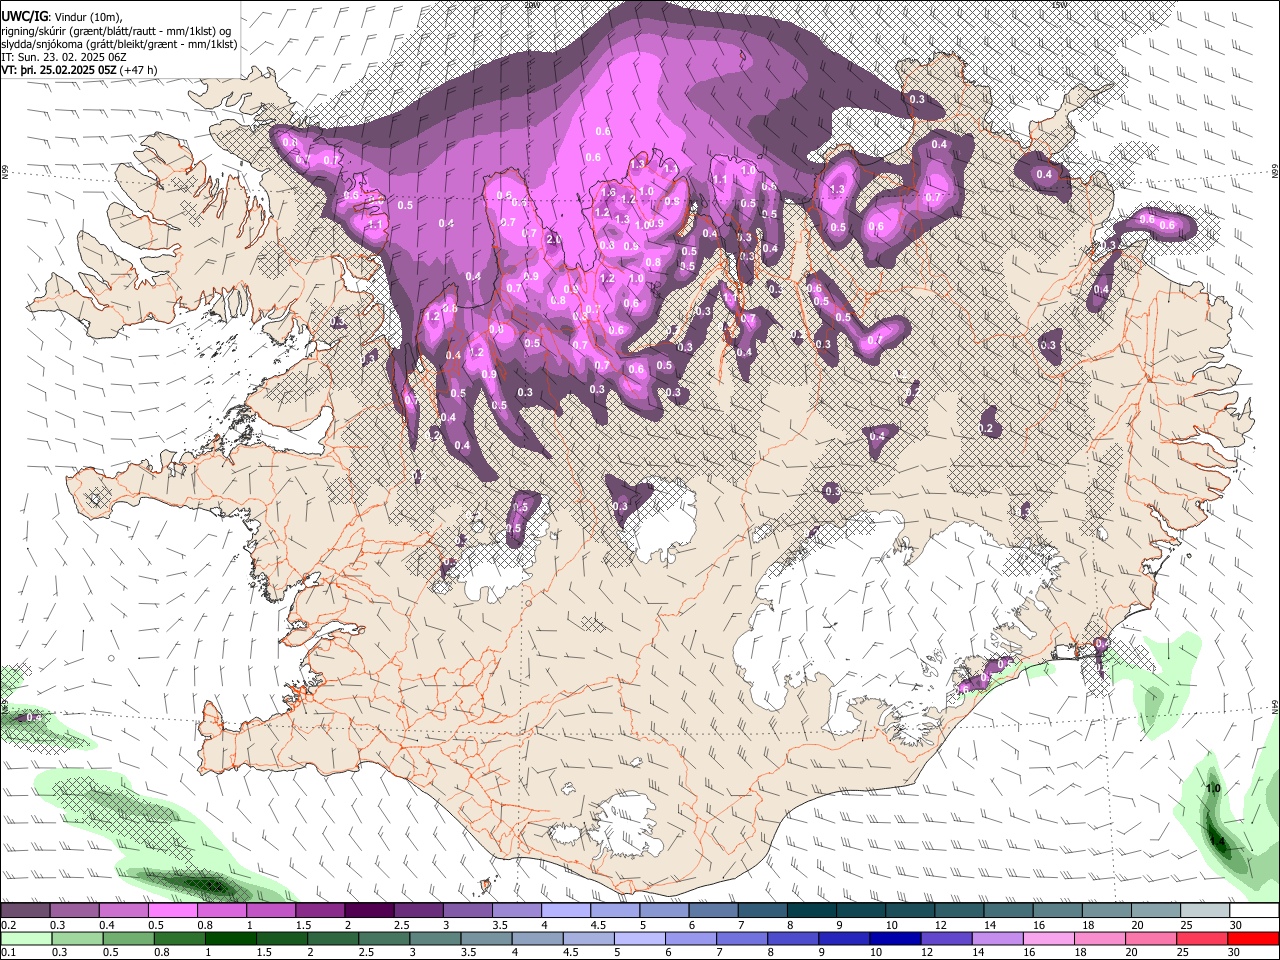The height and width of the screenshot is (960, 1280).
Task: Select the 'VT: þri. 25.02.2025 05Z (+47 h)' line
Action: click(79, 70)
